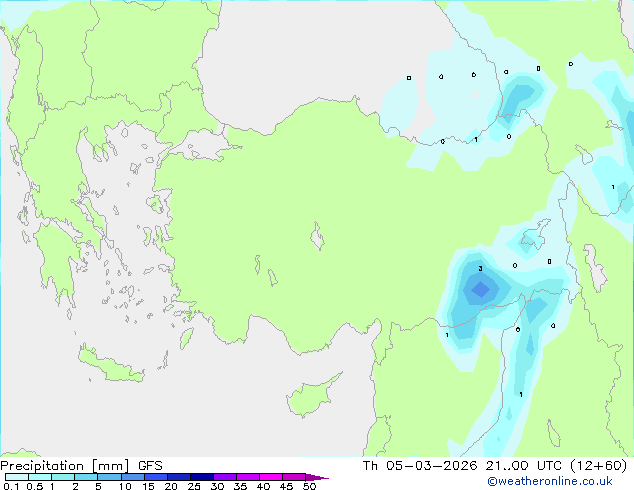Click the 45–50 mm legend color swatch
Image resolution: width=634 pixels, height=490 pixels.
point(294,477)
